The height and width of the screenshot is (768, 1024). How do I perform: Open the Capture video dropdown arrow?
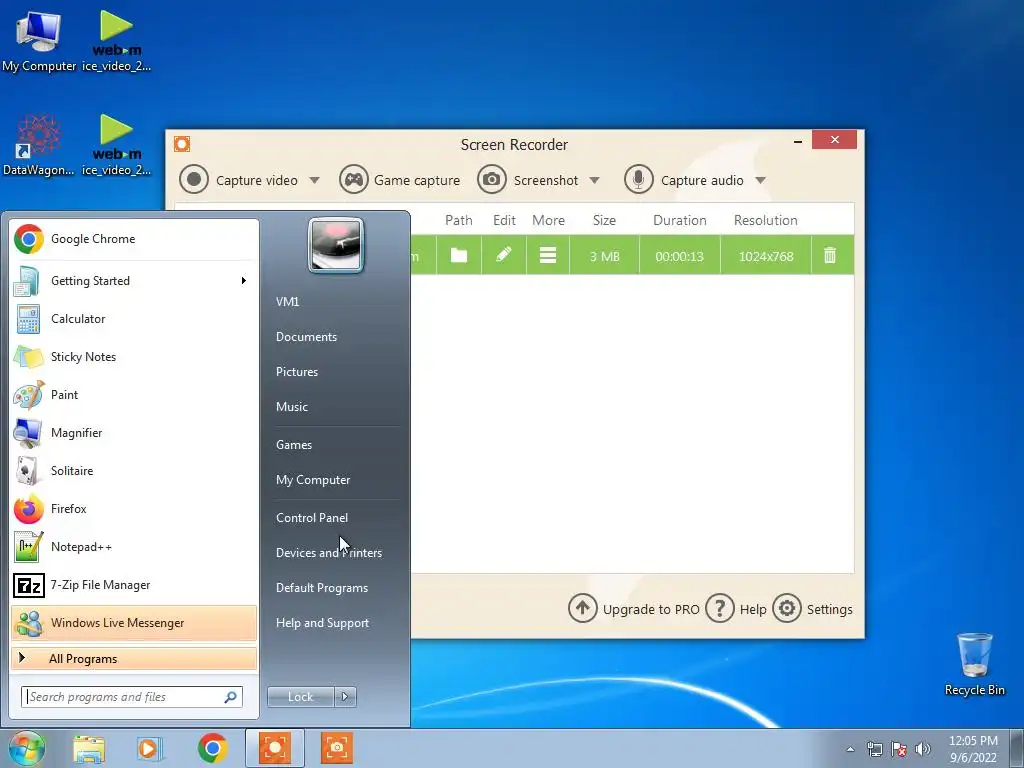pyautogui.click(x=314, y=180)
